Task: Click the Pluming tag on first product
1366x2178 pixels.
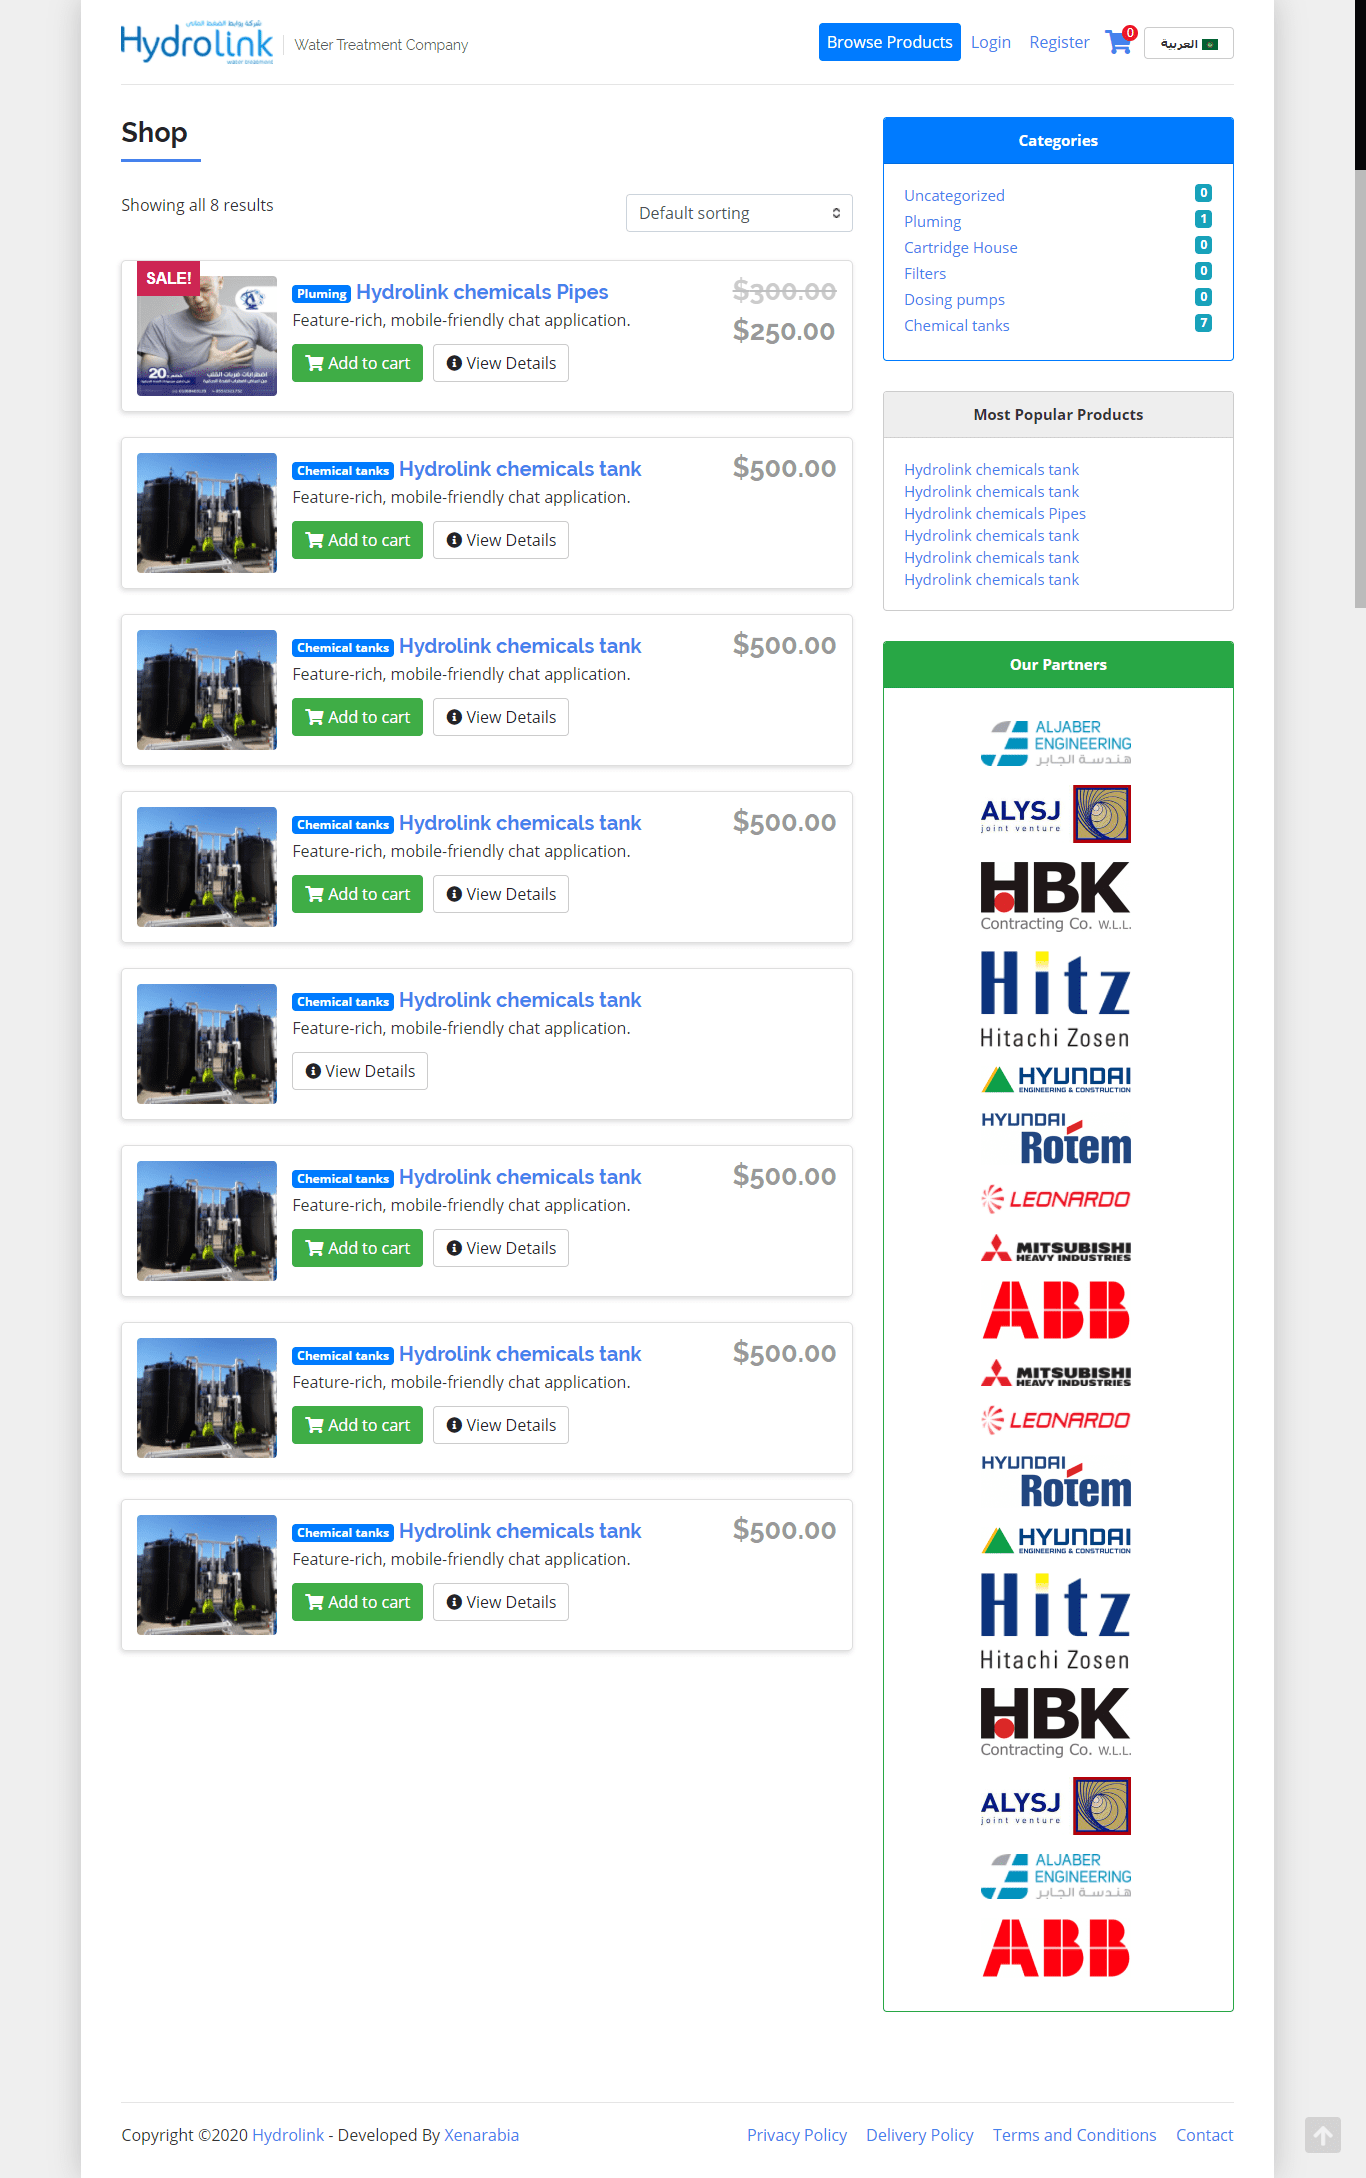Action: coord(321,294)
